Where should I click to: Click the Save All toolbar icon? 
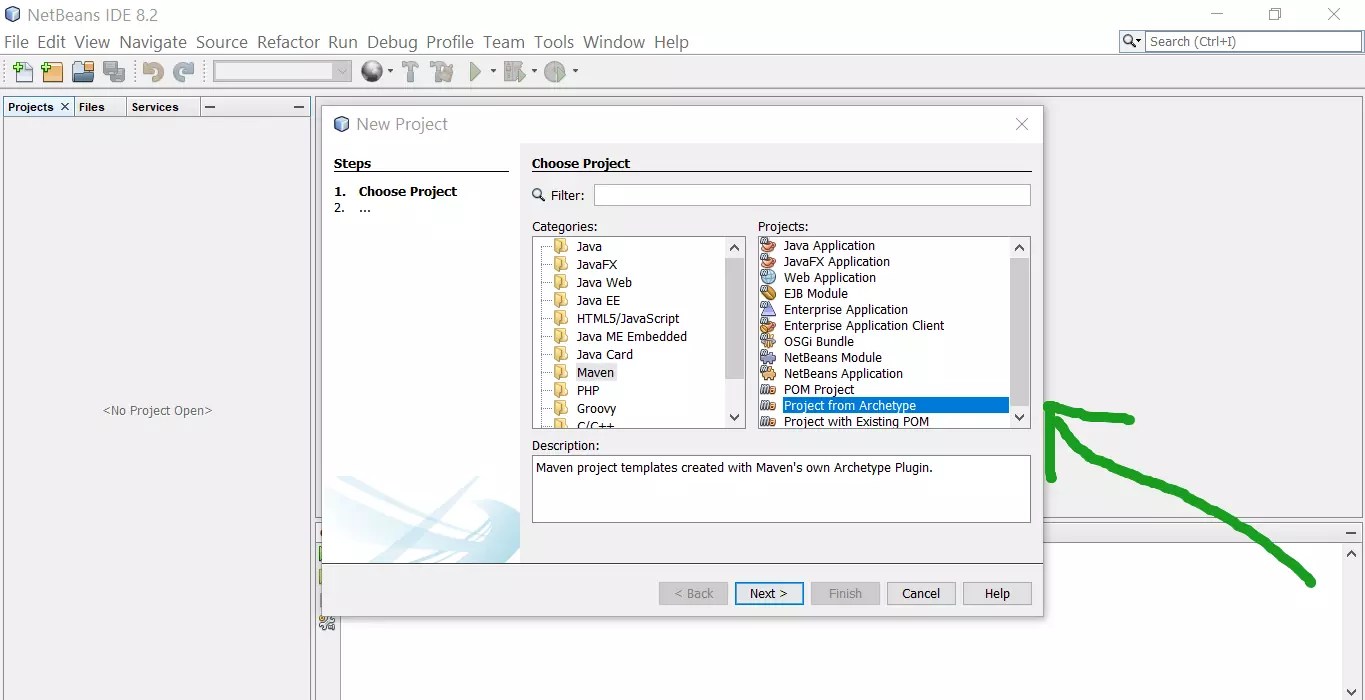click(114, 71)
